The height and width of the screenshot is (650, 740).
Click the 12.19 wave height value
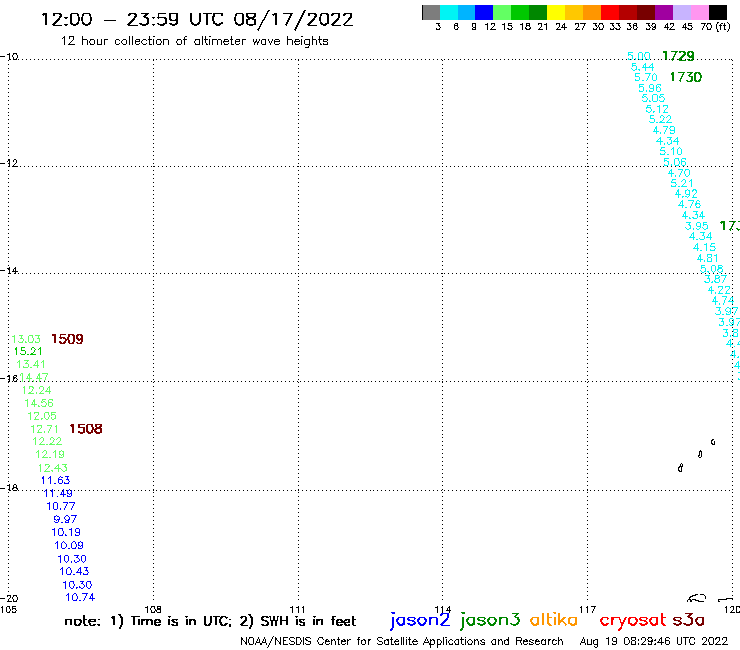click(x=50, y=454)
